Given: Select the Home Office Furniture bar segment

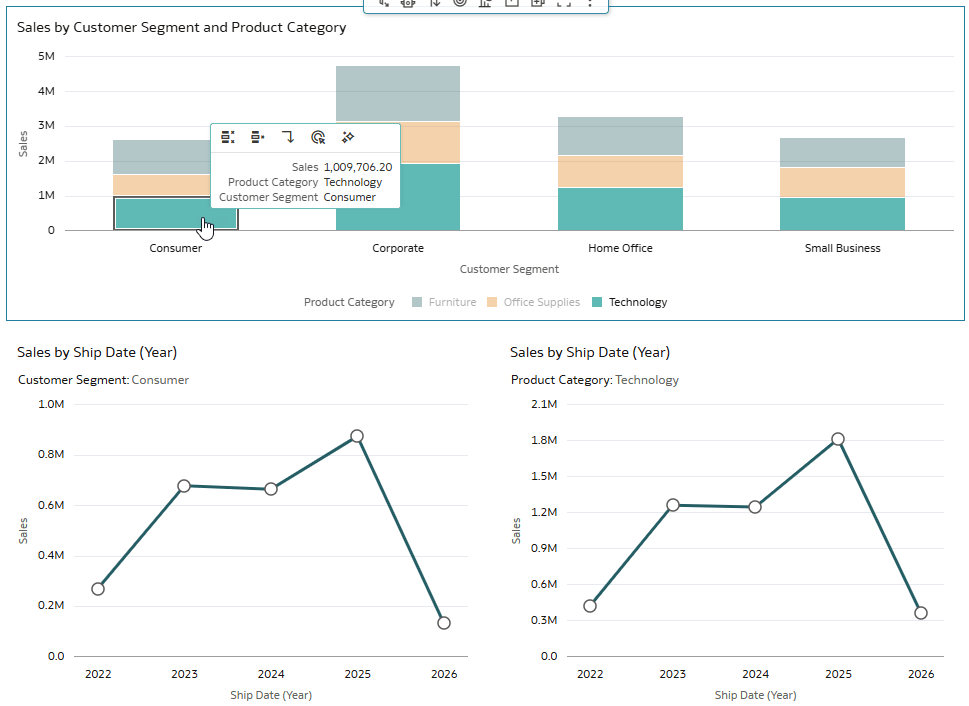Looking at the screenshot, I should click(x=620, y=136).
